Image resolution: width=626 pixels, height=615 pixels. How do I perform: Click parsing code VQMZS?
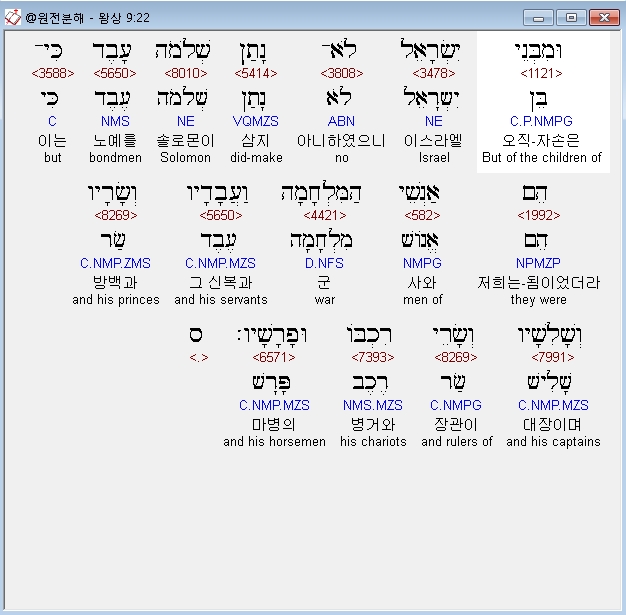coord(256,121)
